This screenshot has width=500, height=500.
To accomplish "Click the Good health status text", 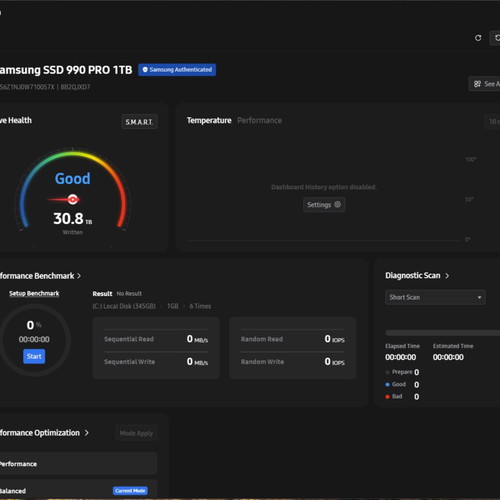I will [x=73, y=178].
